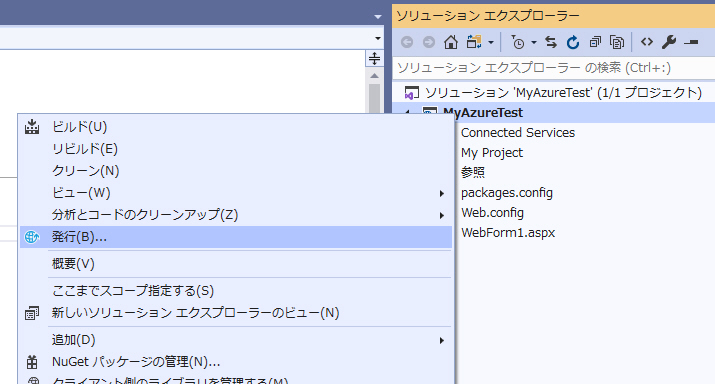
Task: Select WebForm1.aspx file
Action: coord(508,233)
